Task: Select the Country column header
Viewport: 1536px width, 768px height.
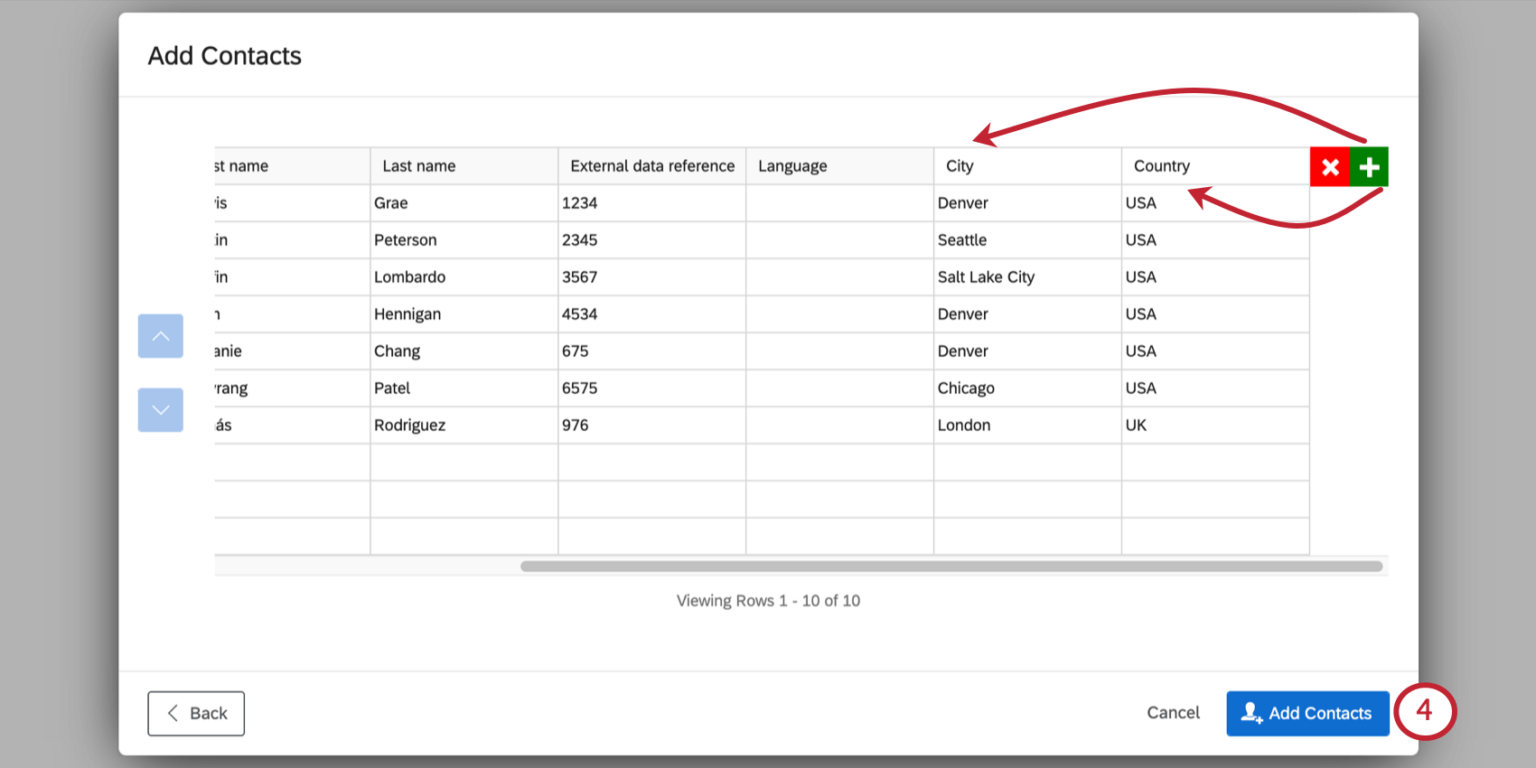Action: coord(1162,165)
